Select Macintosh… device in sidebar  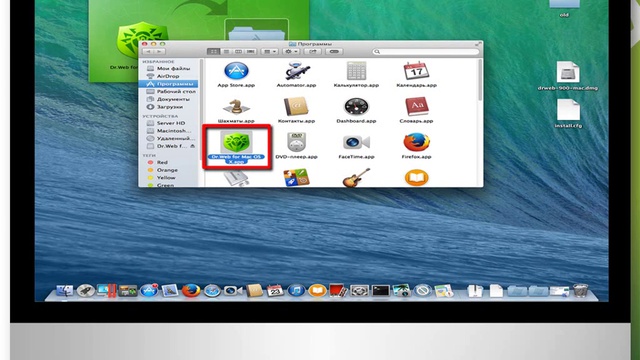(x=169, y=131)
